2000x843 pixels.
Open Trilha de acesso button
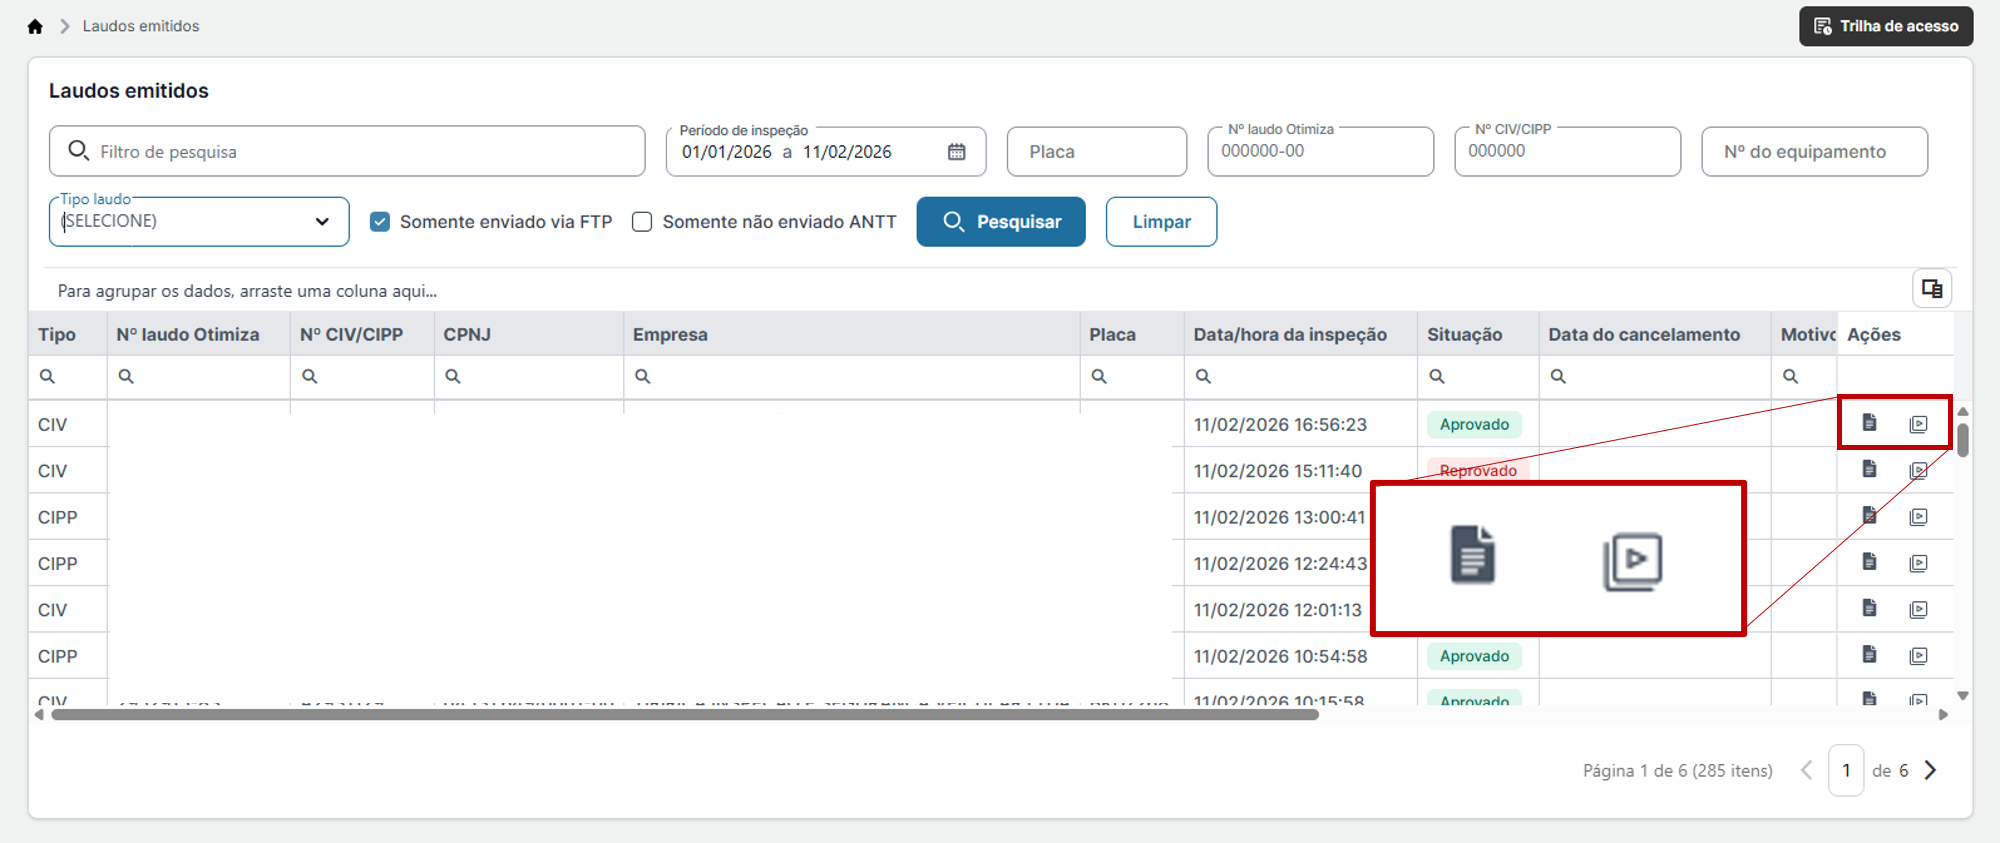click(x=1886, y=26)
